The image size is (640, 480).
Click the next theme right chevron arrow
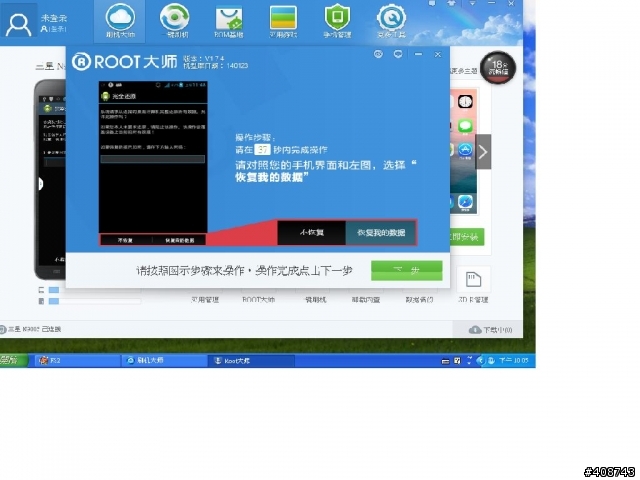tap(483, 152)
